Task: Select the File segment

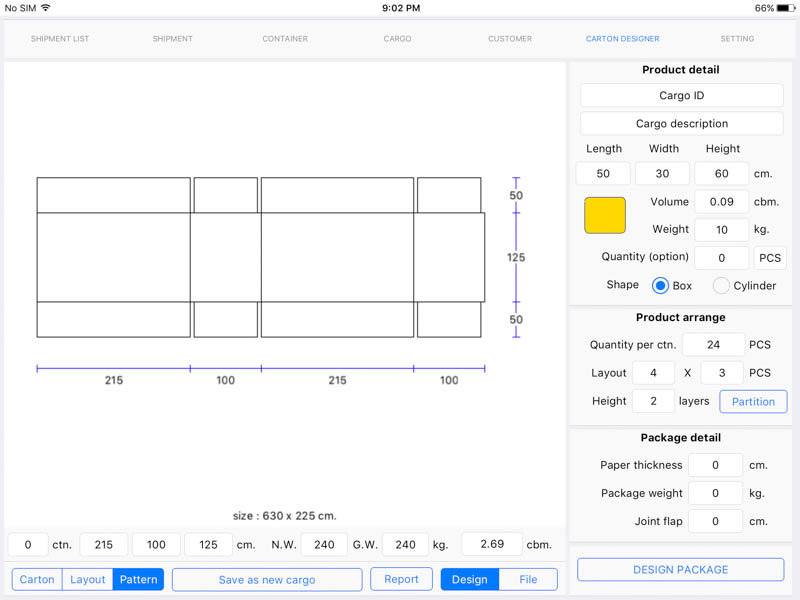Action: (x=528, y=580)
